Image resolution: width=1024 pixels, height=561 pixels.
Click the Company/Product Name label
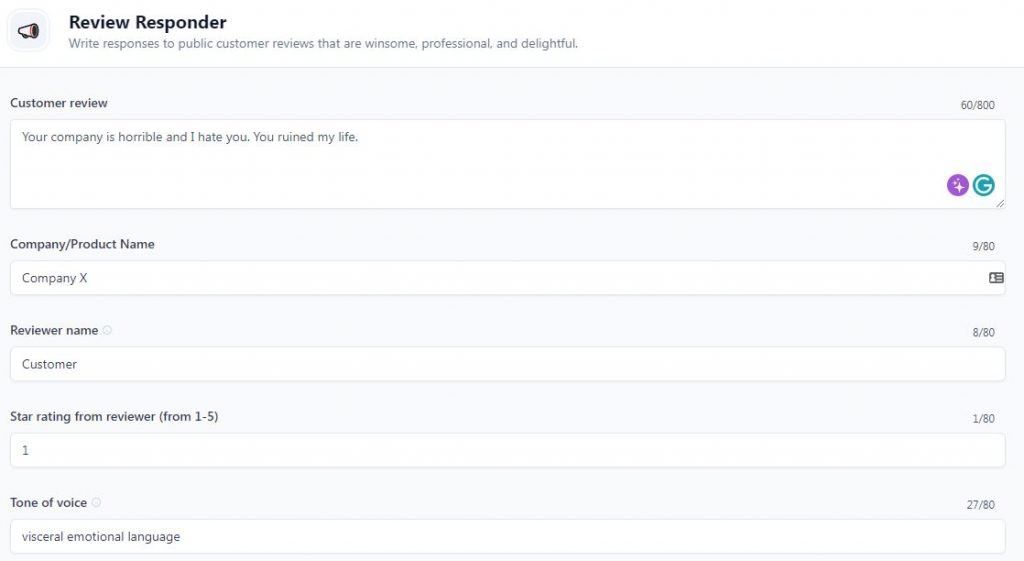82,244
